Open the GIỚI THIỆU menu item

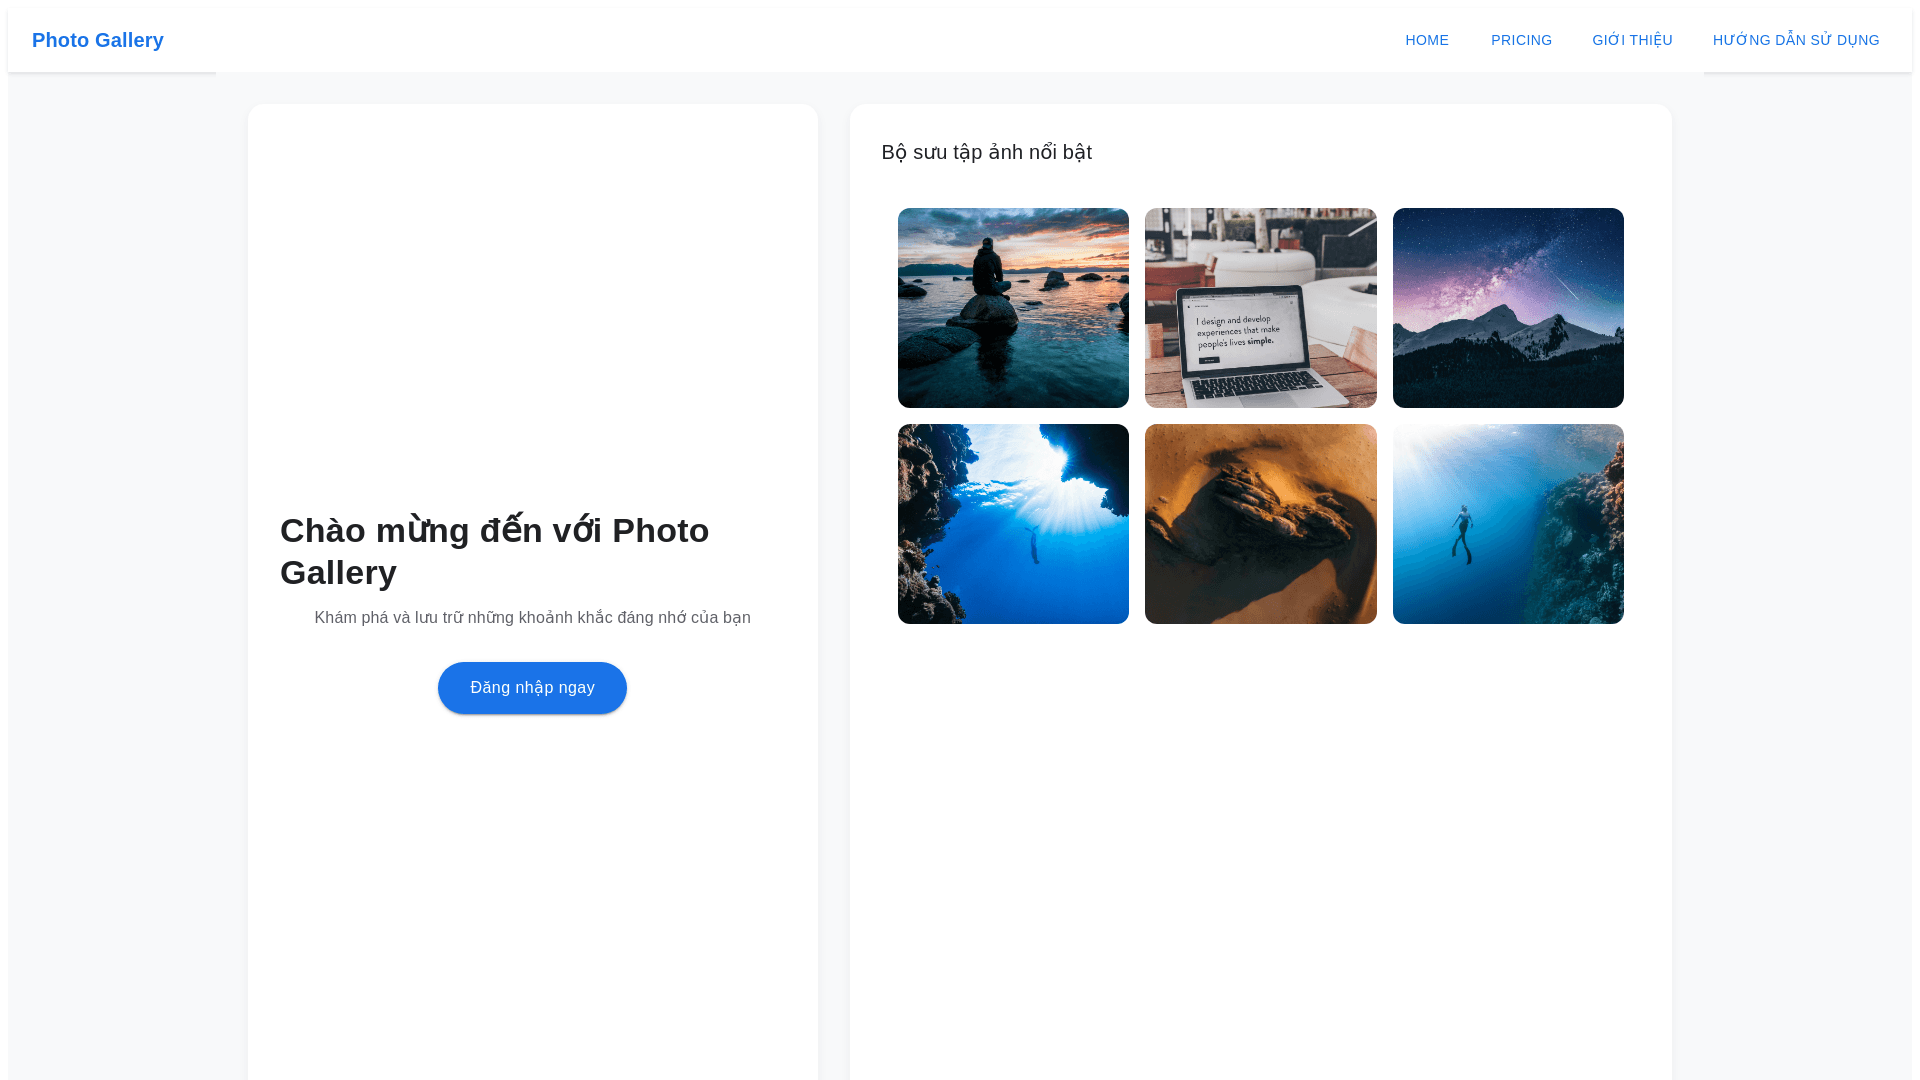click(x=1632, y=40)
